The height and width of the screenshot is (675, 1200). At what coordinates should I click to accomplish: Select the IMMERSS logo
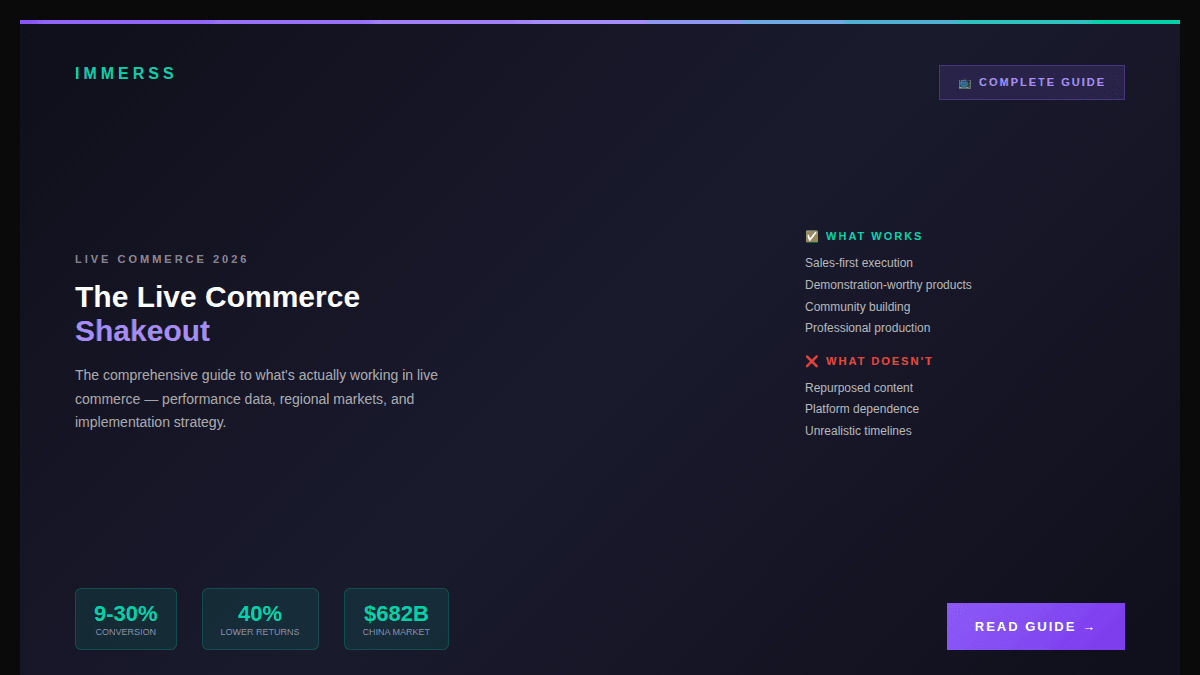125,73
